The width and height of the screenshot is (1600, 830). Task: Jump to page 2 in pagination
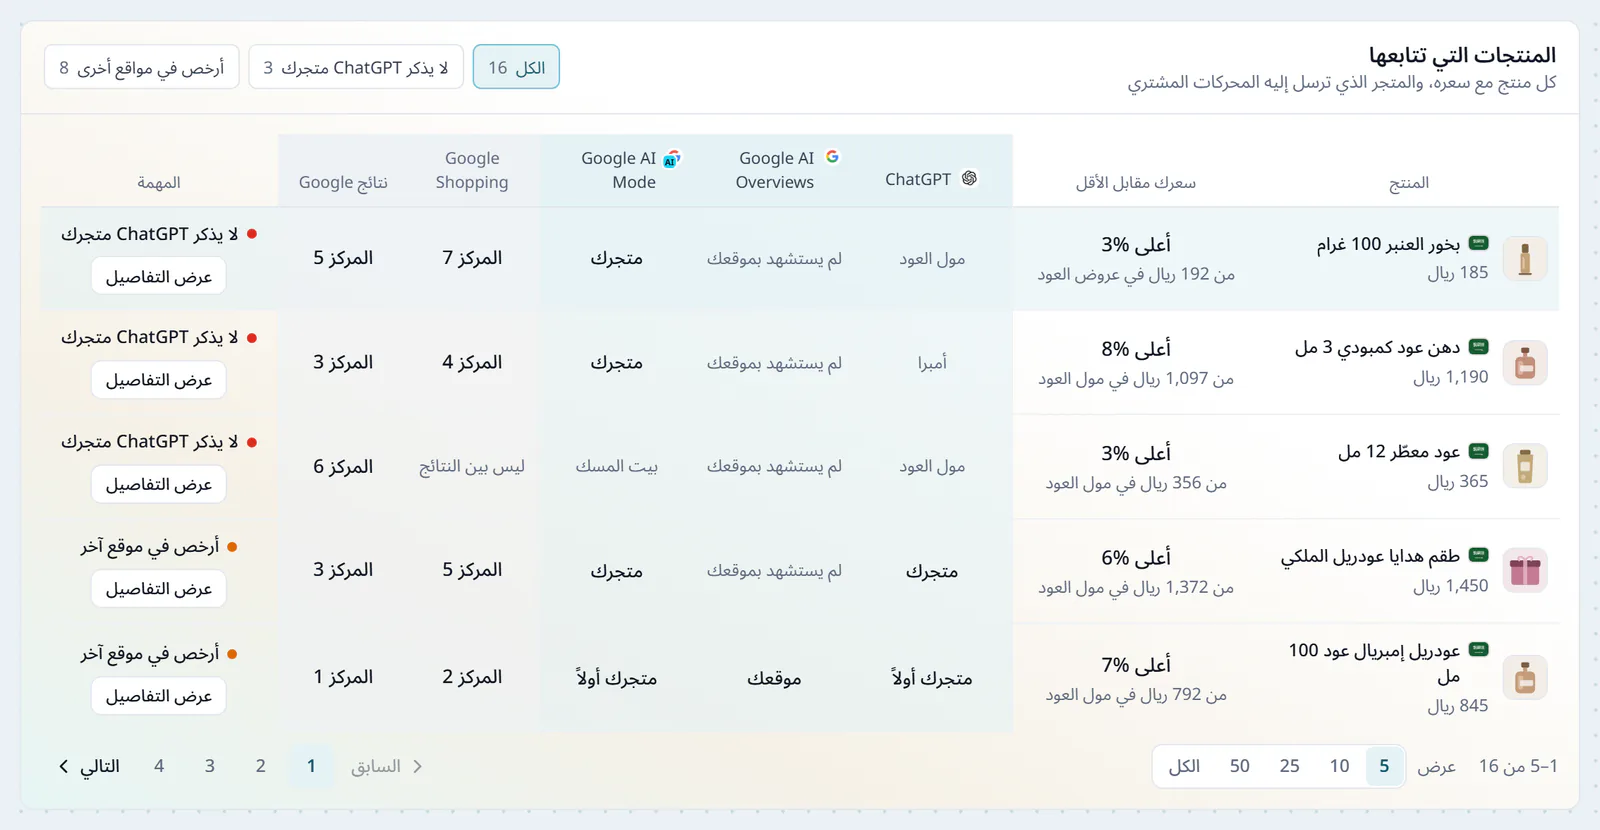[x=260, y=766]
